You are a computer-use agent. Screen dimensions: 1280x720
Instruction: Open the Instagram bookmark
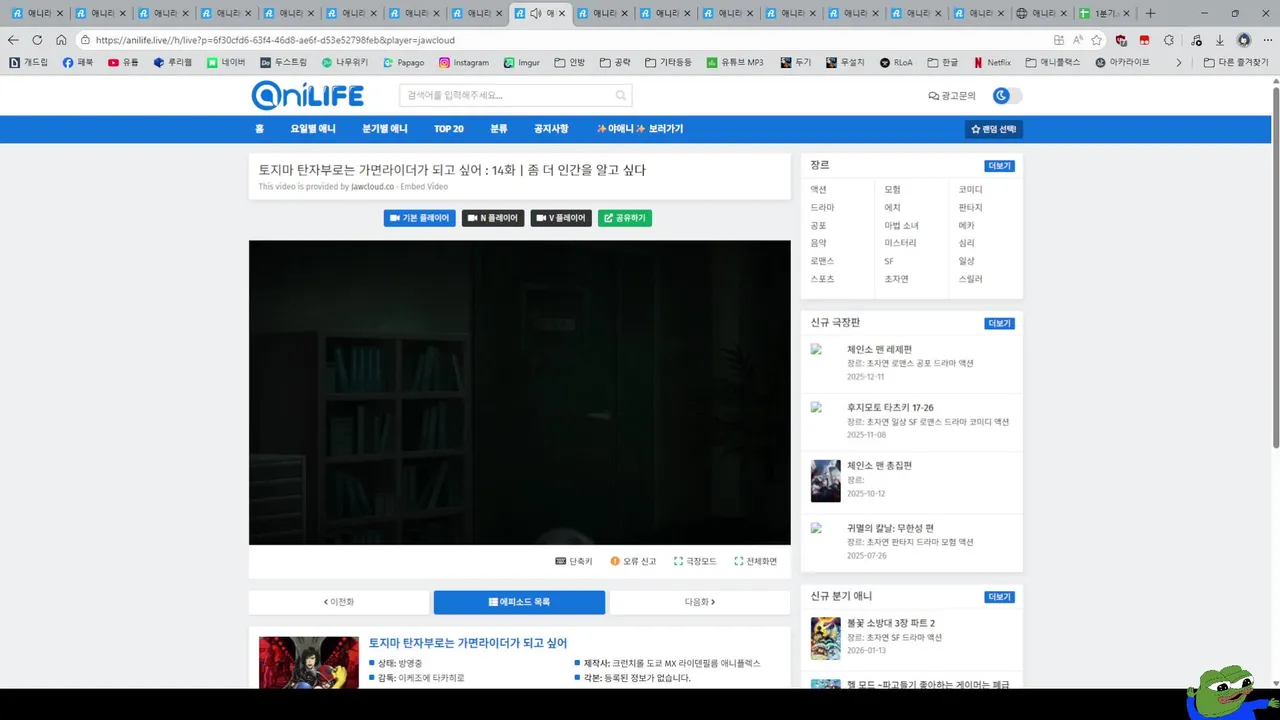click(464, 62)
